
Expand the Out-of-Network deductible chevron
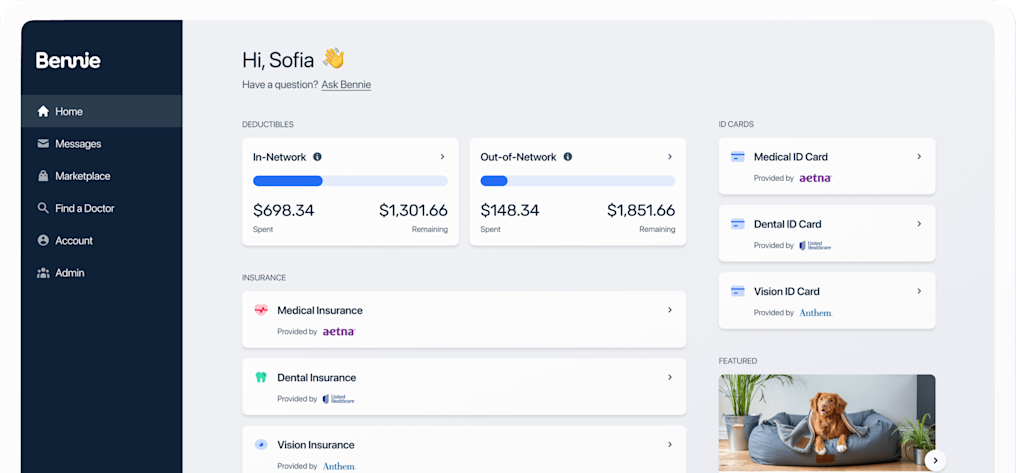670,157
